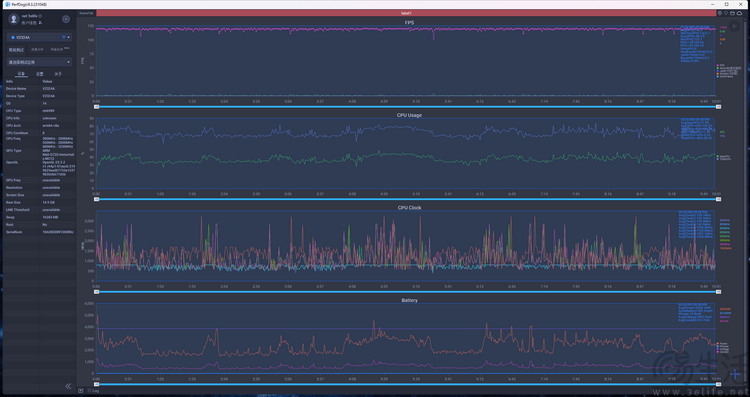750x397 pixels.
Task: Select the Device Name row in the info table
Action: point(40,89)
